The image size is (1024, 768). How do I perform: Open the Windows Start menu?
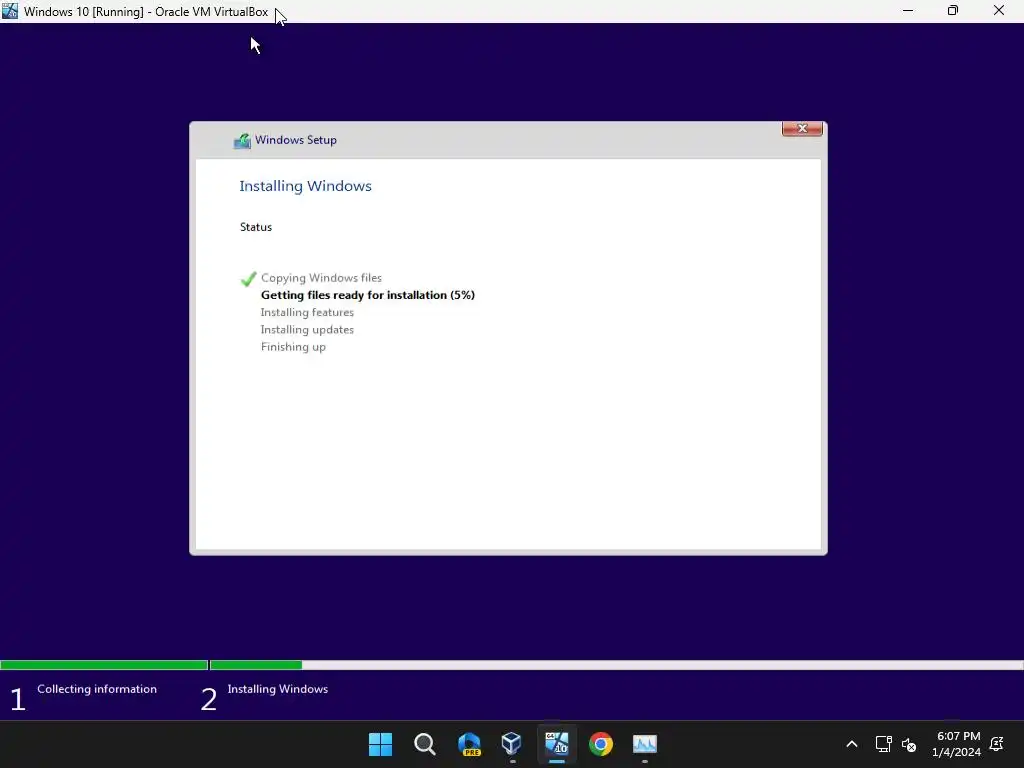pyautogui.click(x=380, y=744)
